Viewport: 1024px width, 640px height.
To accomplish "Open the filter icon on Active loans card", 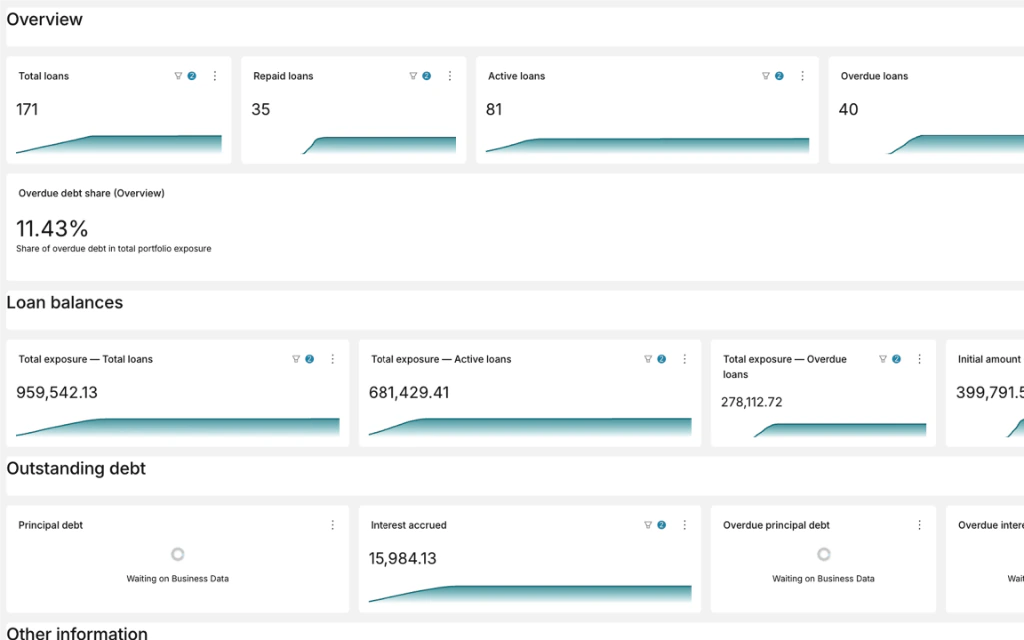I will point(766,76).
